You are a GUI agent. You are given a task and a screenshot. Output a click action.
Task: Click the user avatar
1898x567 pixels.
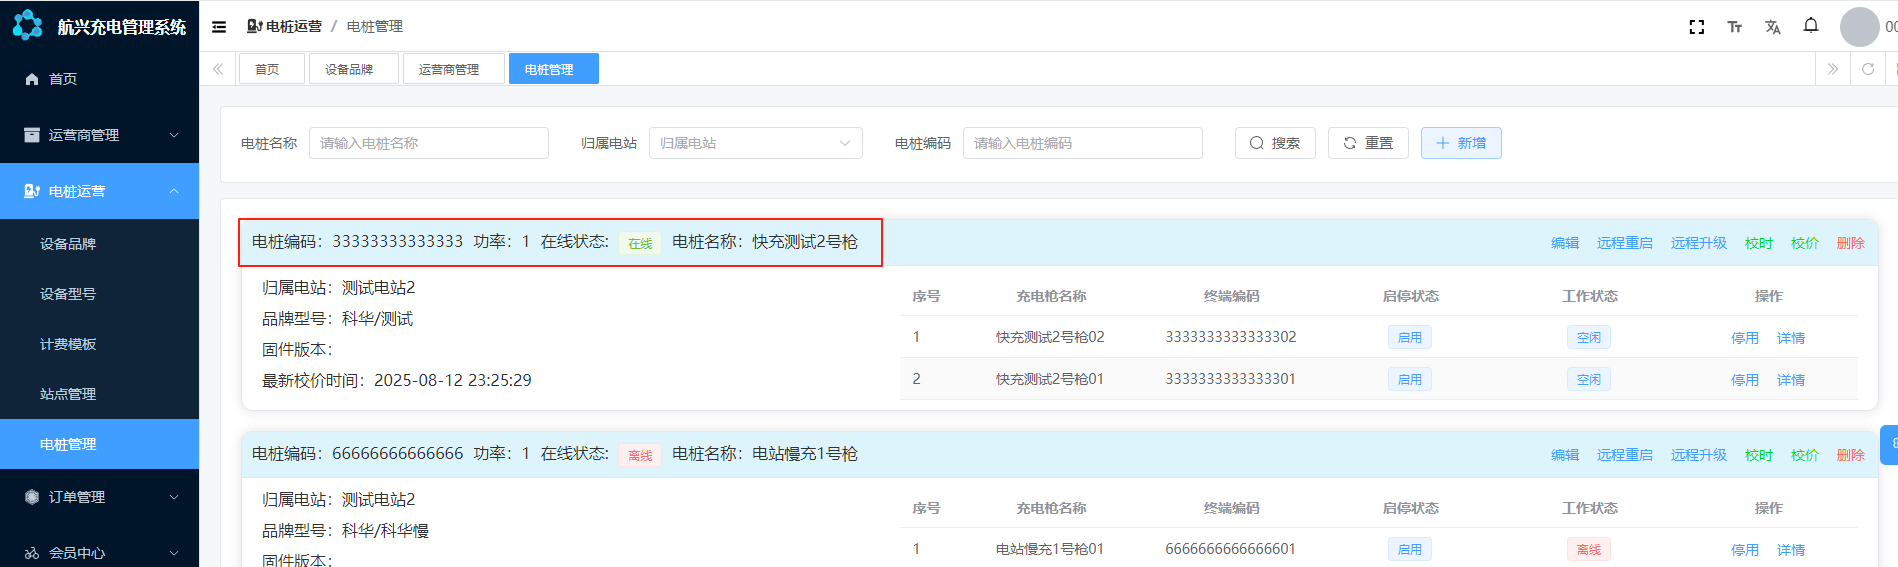click(1859, 27)
